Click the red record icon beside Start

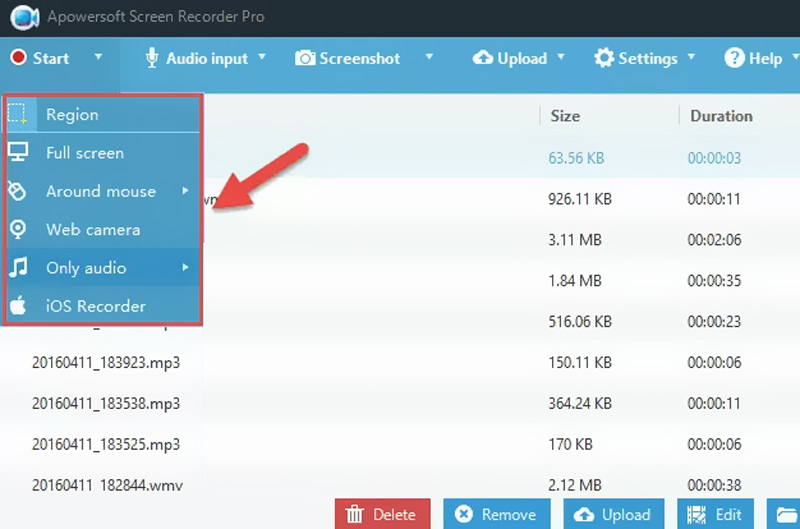click(x=18, y=58)
